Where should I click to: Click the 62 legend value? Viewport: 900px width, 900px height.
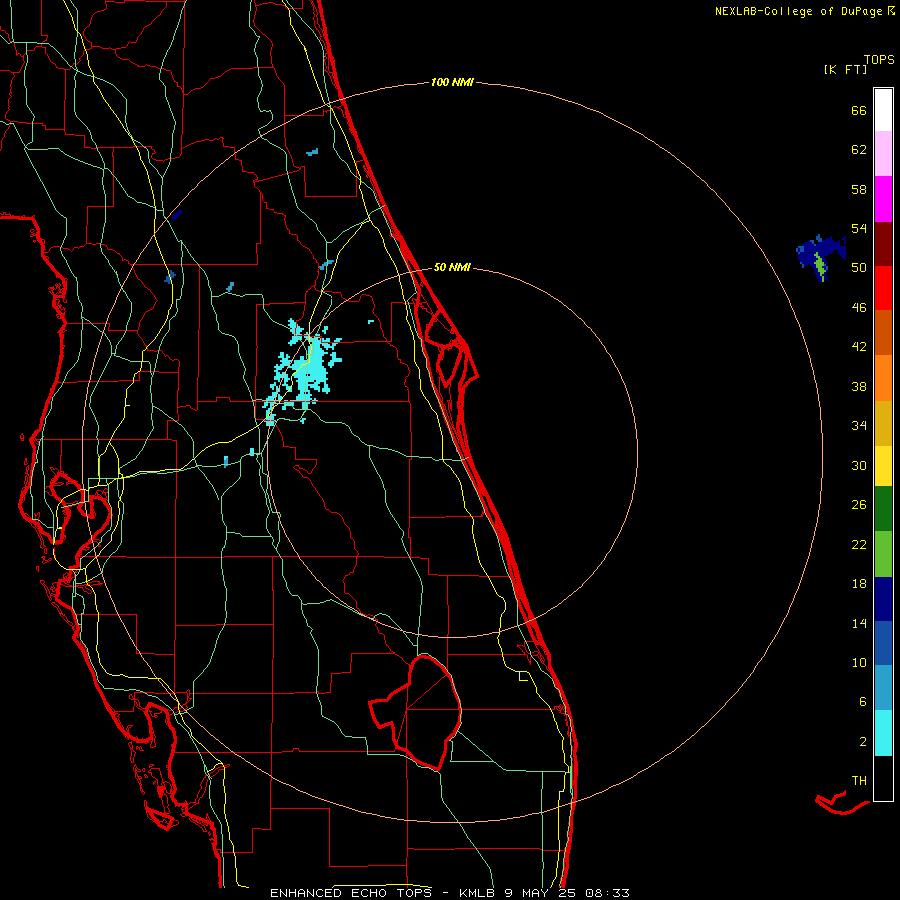click(x=859, y=150)
